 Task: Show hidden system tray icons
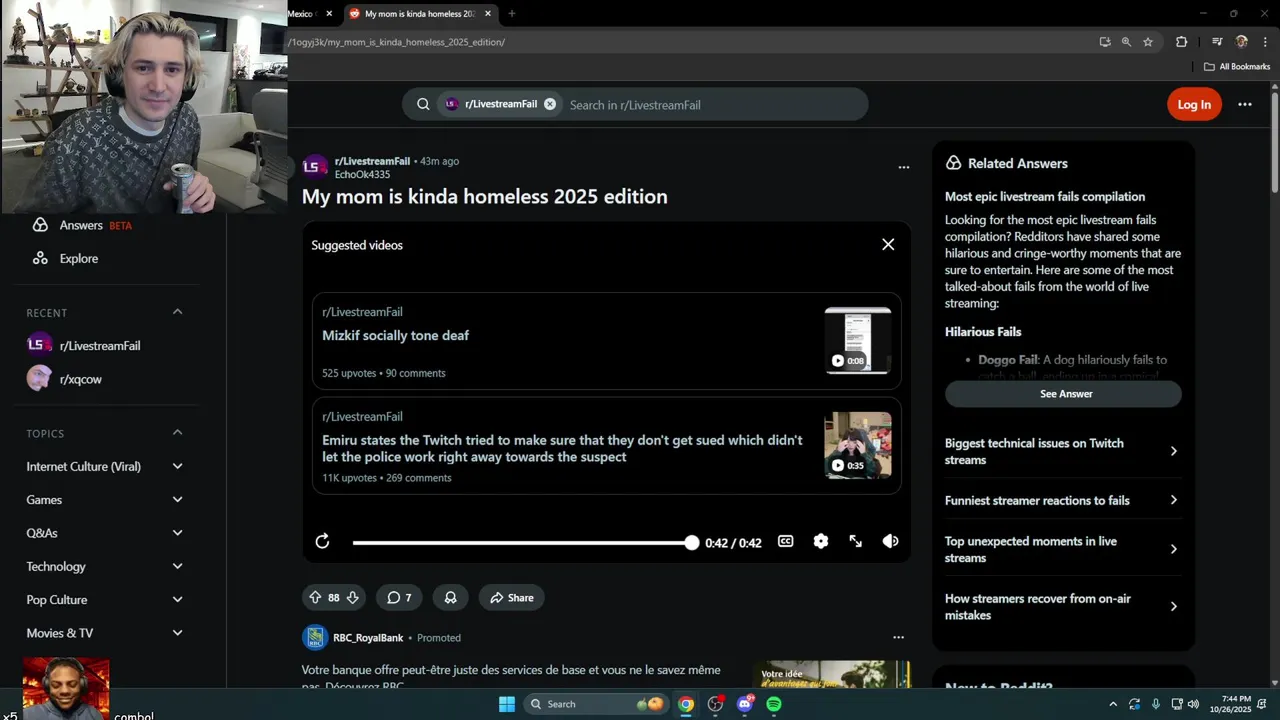1113,704
